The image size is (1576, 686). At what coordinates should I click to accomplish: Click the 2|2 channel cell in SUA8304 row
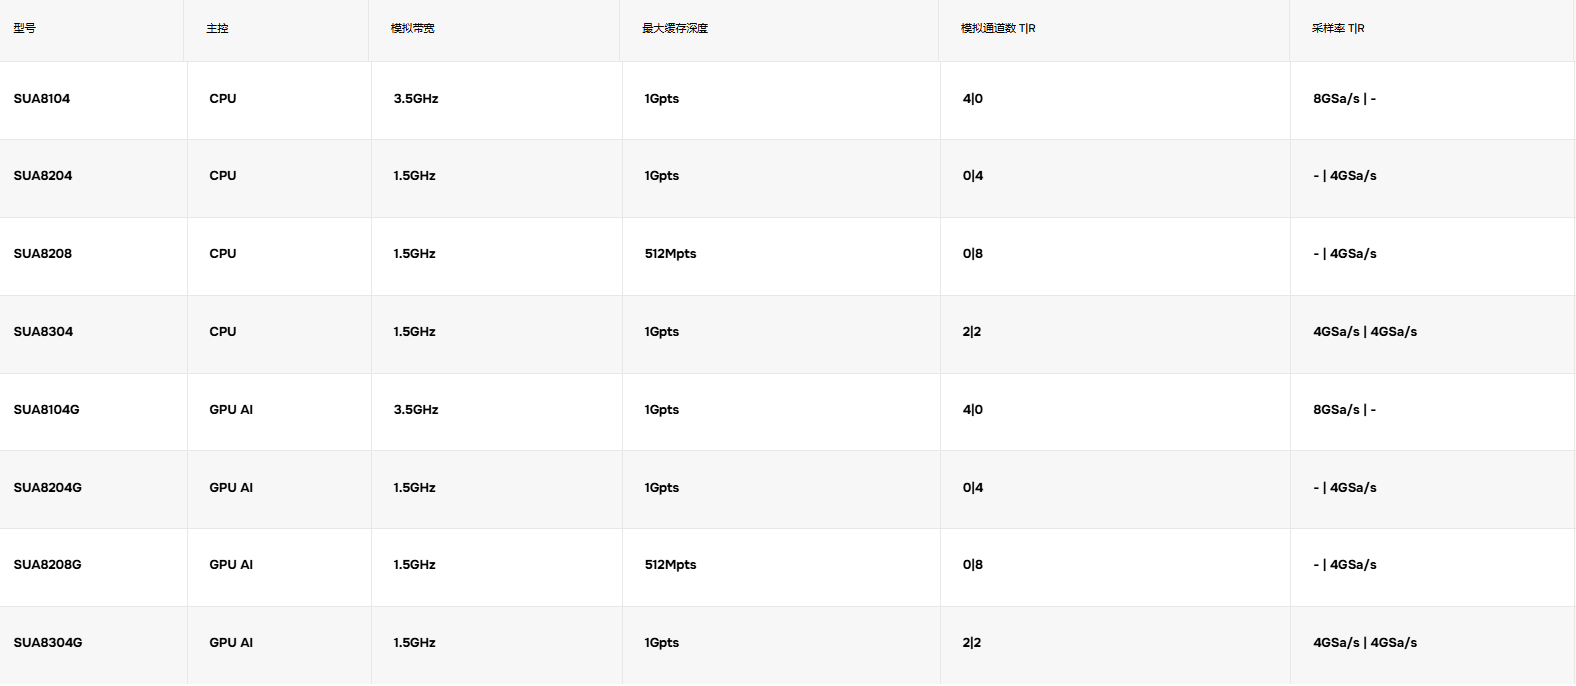[972, 332]
